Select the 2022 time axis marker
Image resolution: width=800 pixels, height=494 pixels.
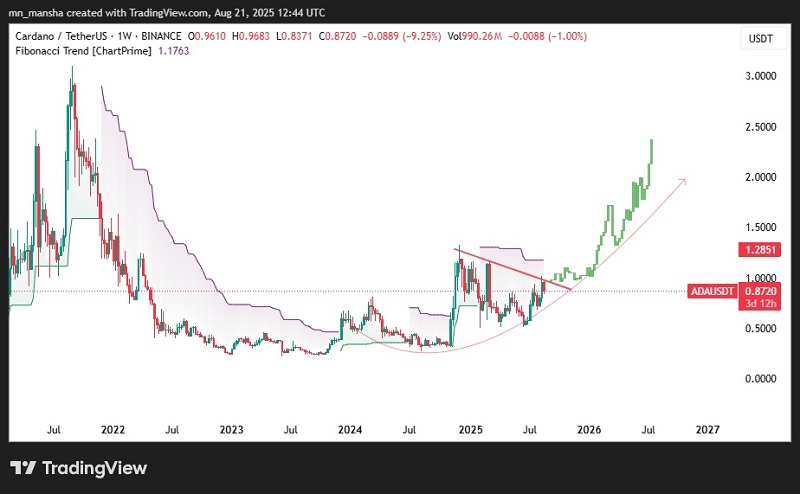[x=113, y=429]
